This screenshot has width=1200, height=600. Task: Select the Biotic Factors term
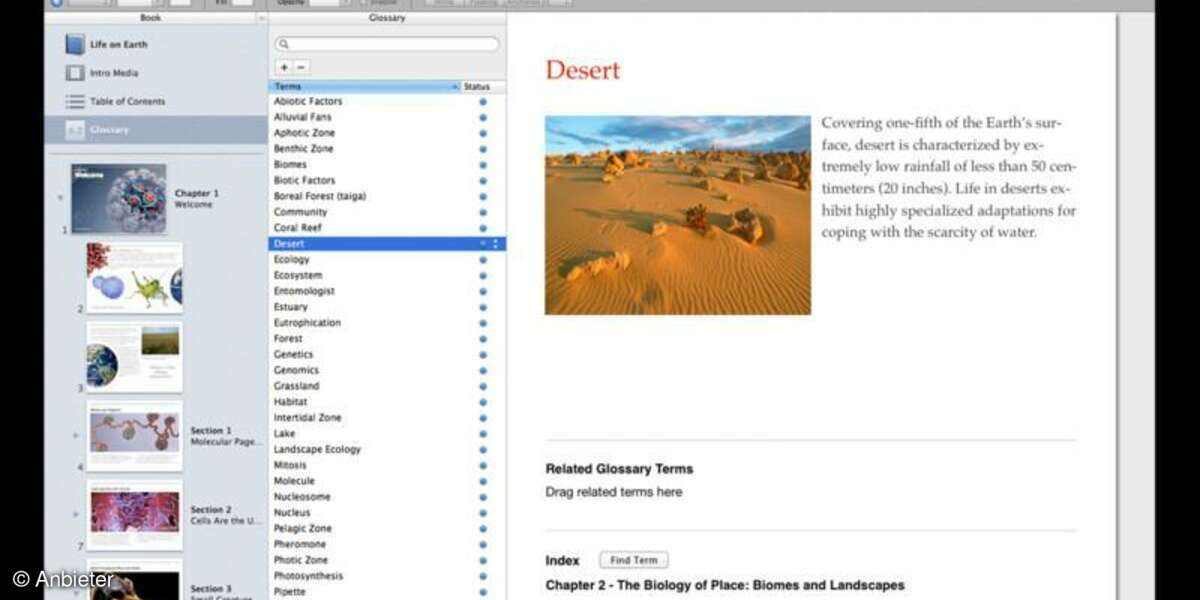(x=304, y=181)
